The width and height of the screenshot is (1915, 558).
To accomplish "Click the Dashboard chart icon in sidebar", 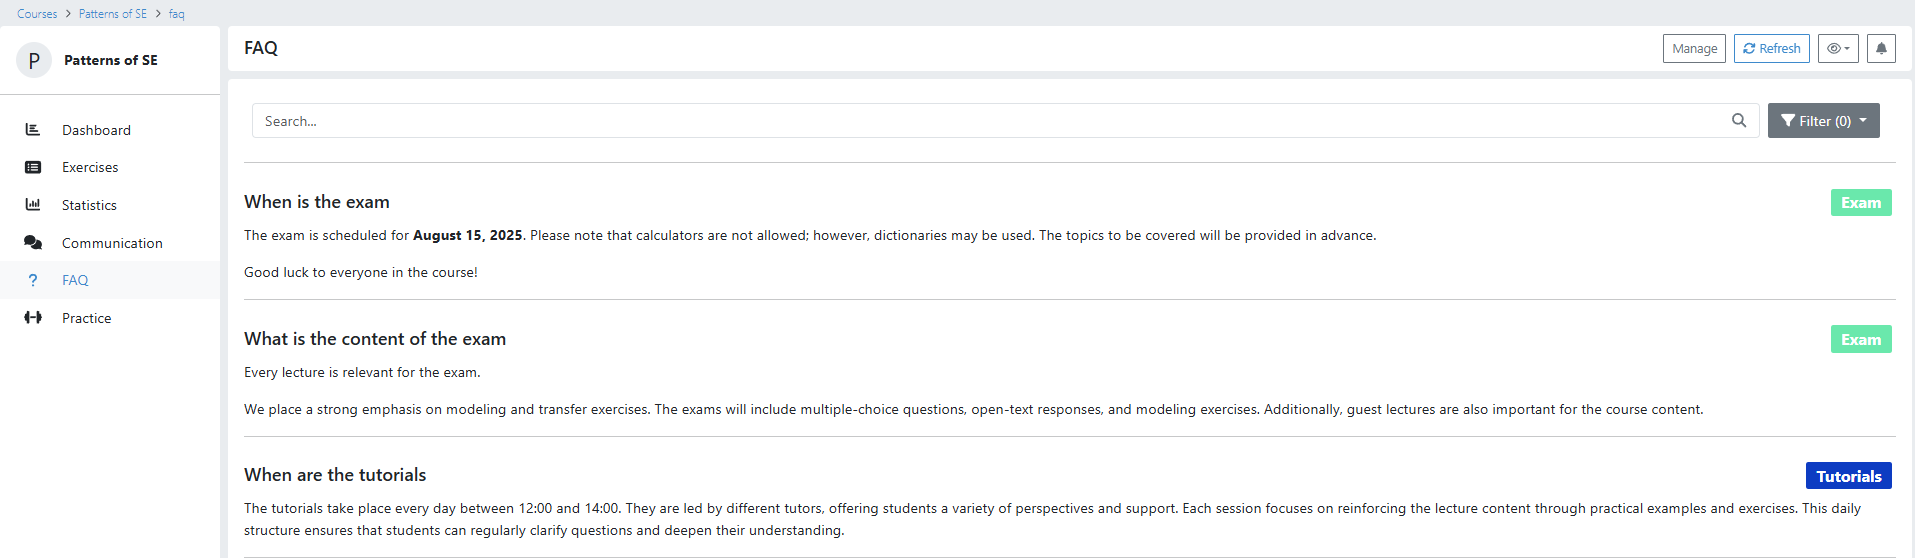I will (x=33, y=130).
